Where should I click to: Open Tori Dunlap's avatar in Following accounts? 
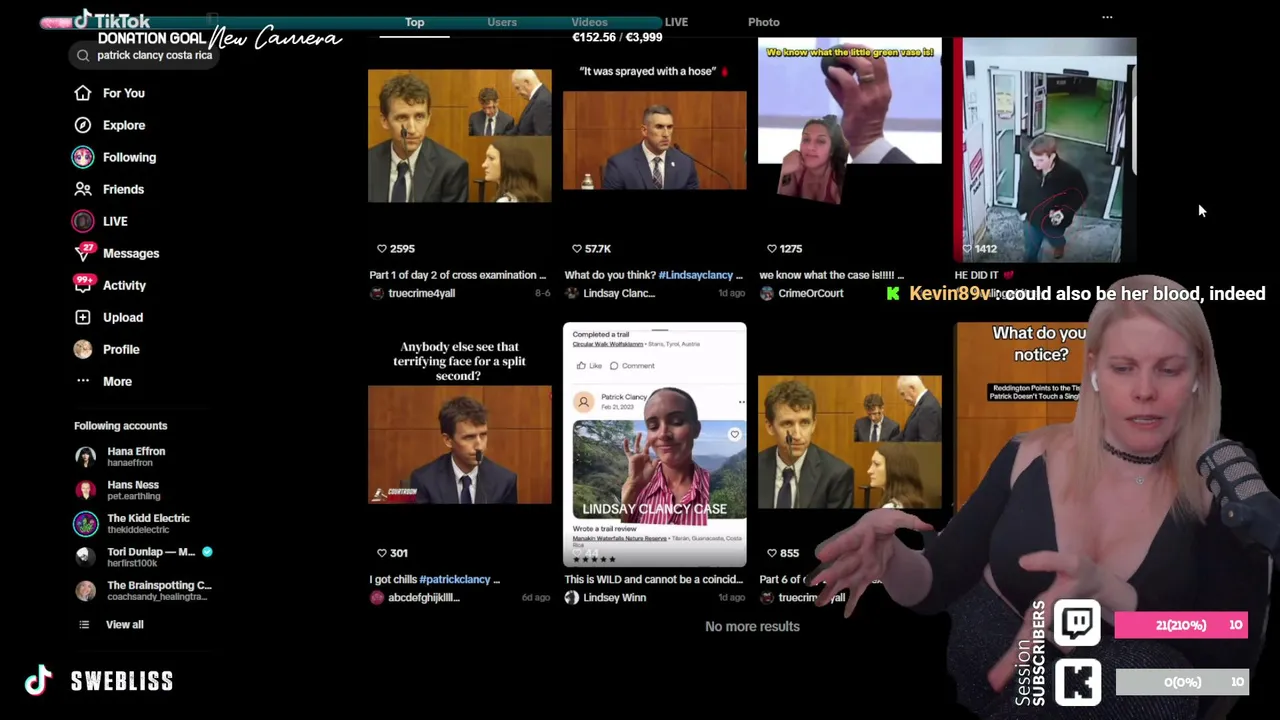click(86, 557)
